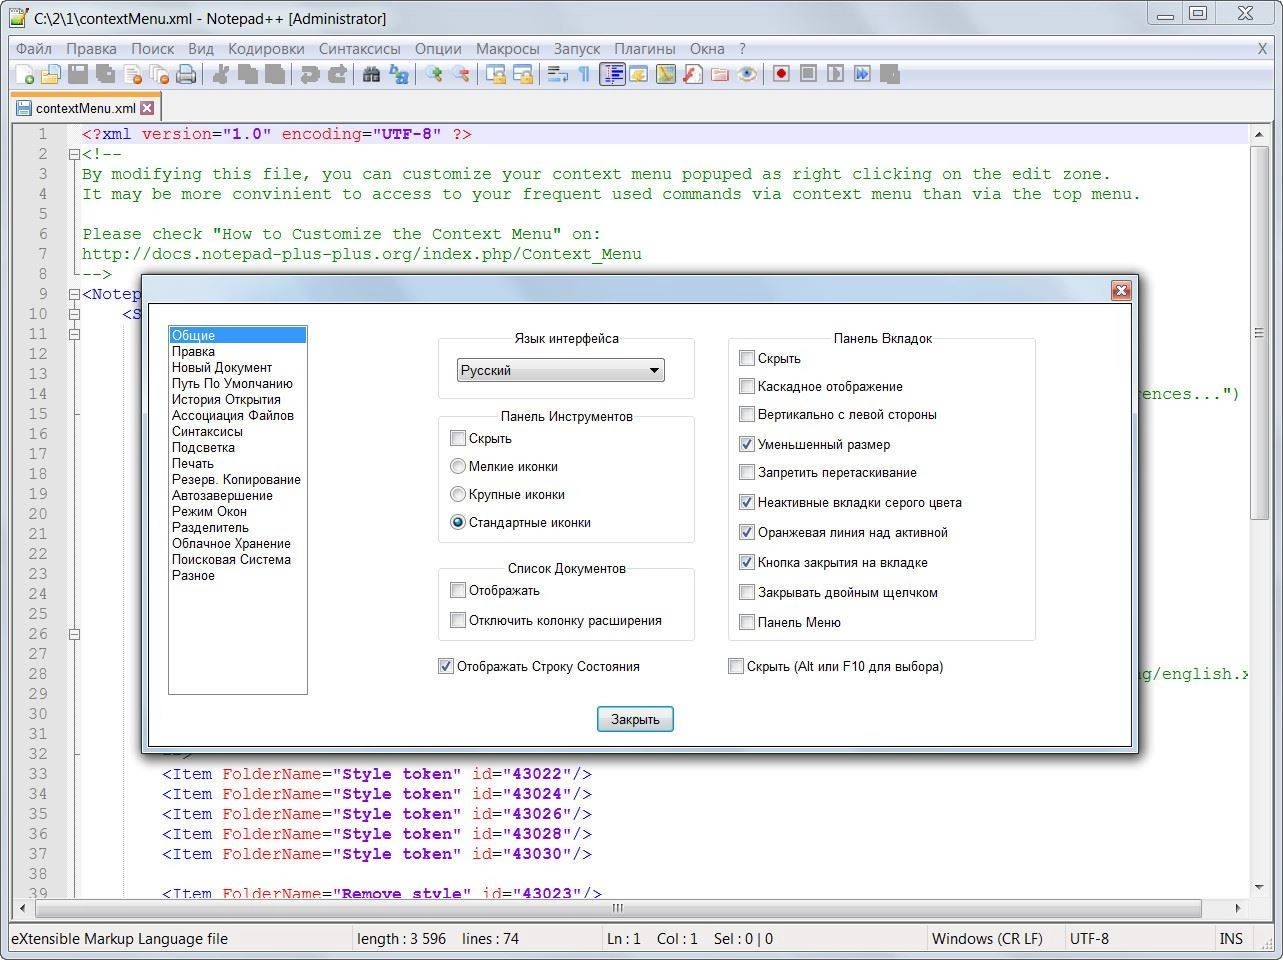Open the Правка menu
1283x960 pixels.
(x=92, y=48)
